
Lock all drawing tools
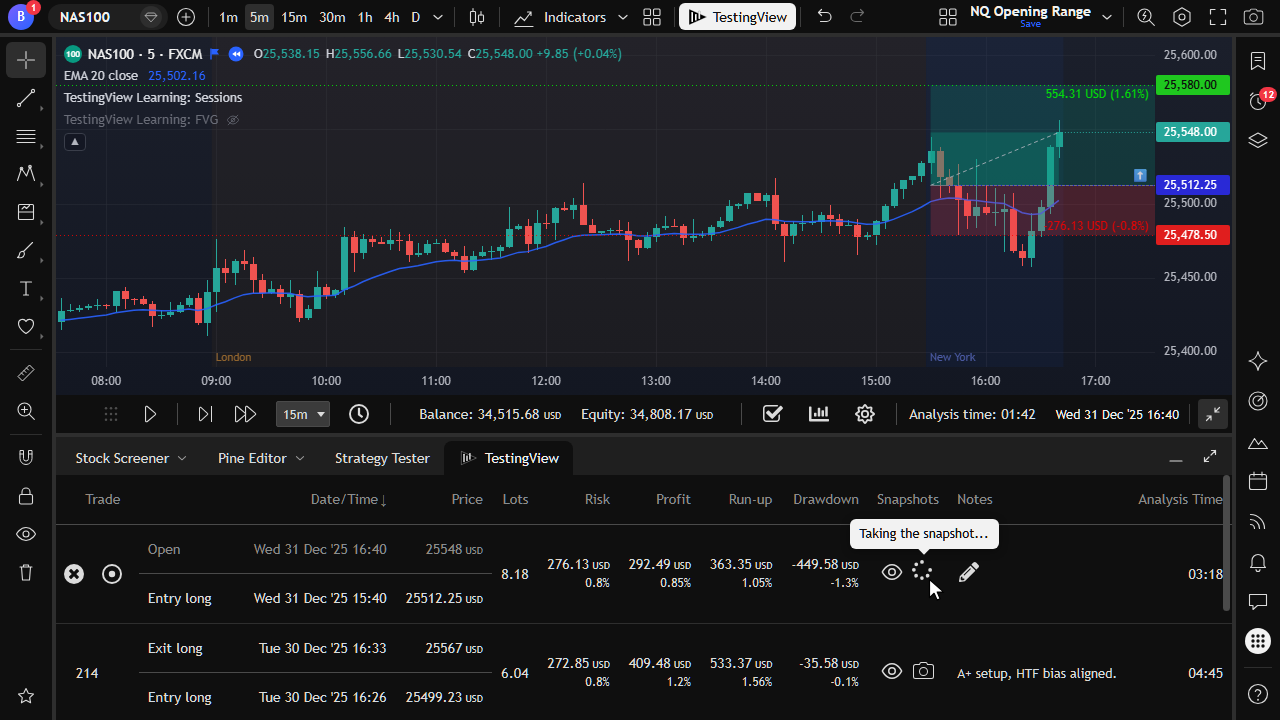click(26, 495)
